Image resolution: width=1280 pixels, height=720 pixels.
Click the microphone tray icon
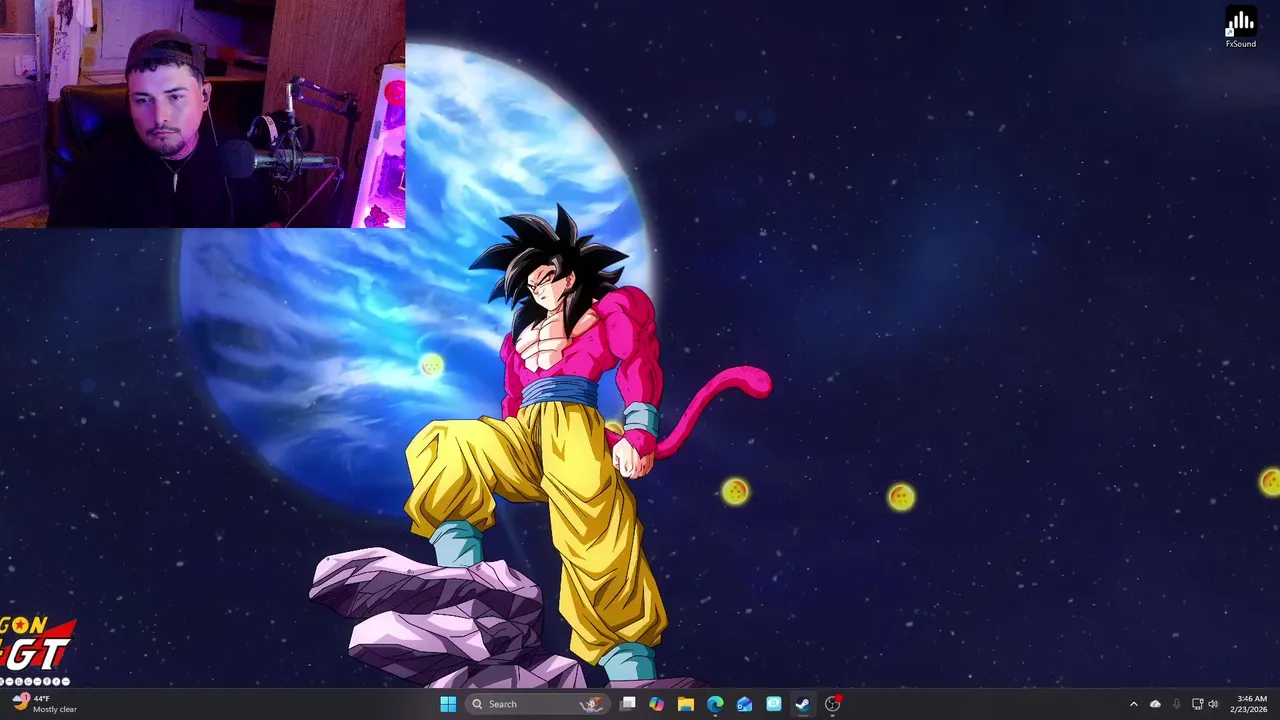(x=1176, y=704)
